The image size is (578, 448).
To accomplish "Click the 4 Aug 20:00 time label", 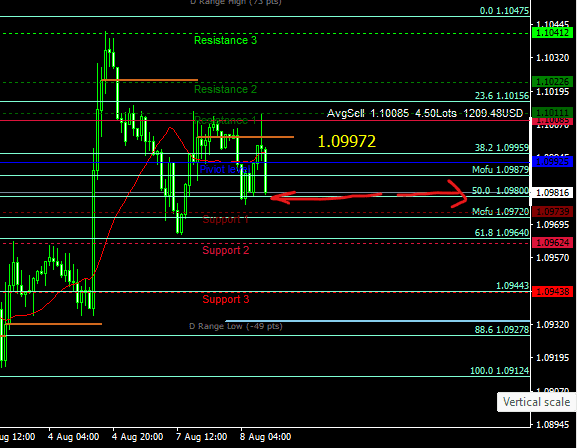I will pos(137,437).
